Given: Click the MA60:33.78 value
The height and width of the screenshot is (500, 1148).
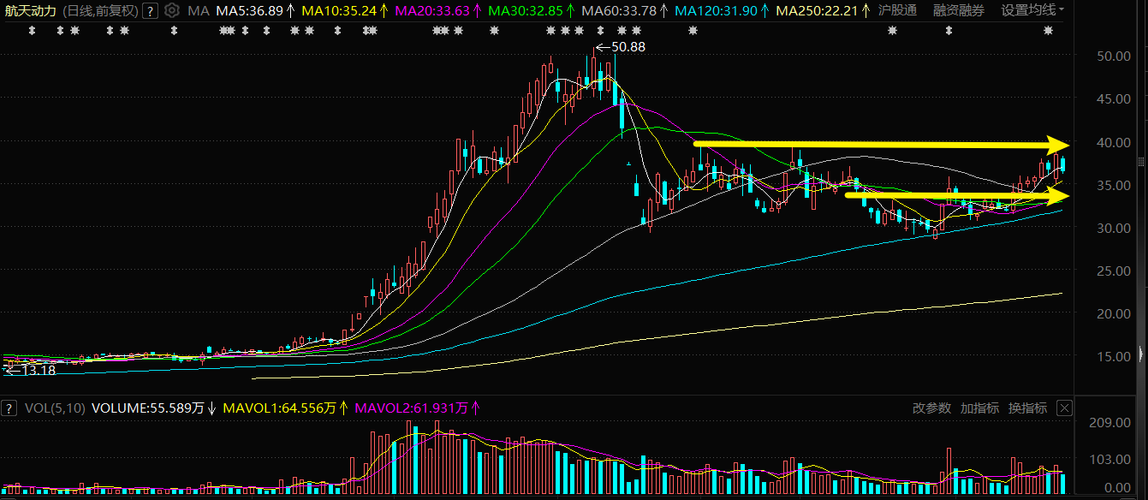Looking at the screenshot, I should point(619,11).
